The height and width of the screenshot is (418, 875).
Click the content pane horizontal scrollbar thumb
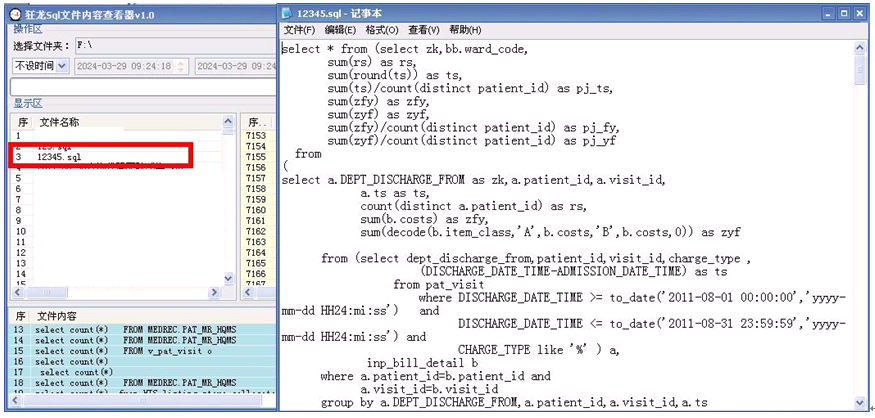[x=142, y=400]
